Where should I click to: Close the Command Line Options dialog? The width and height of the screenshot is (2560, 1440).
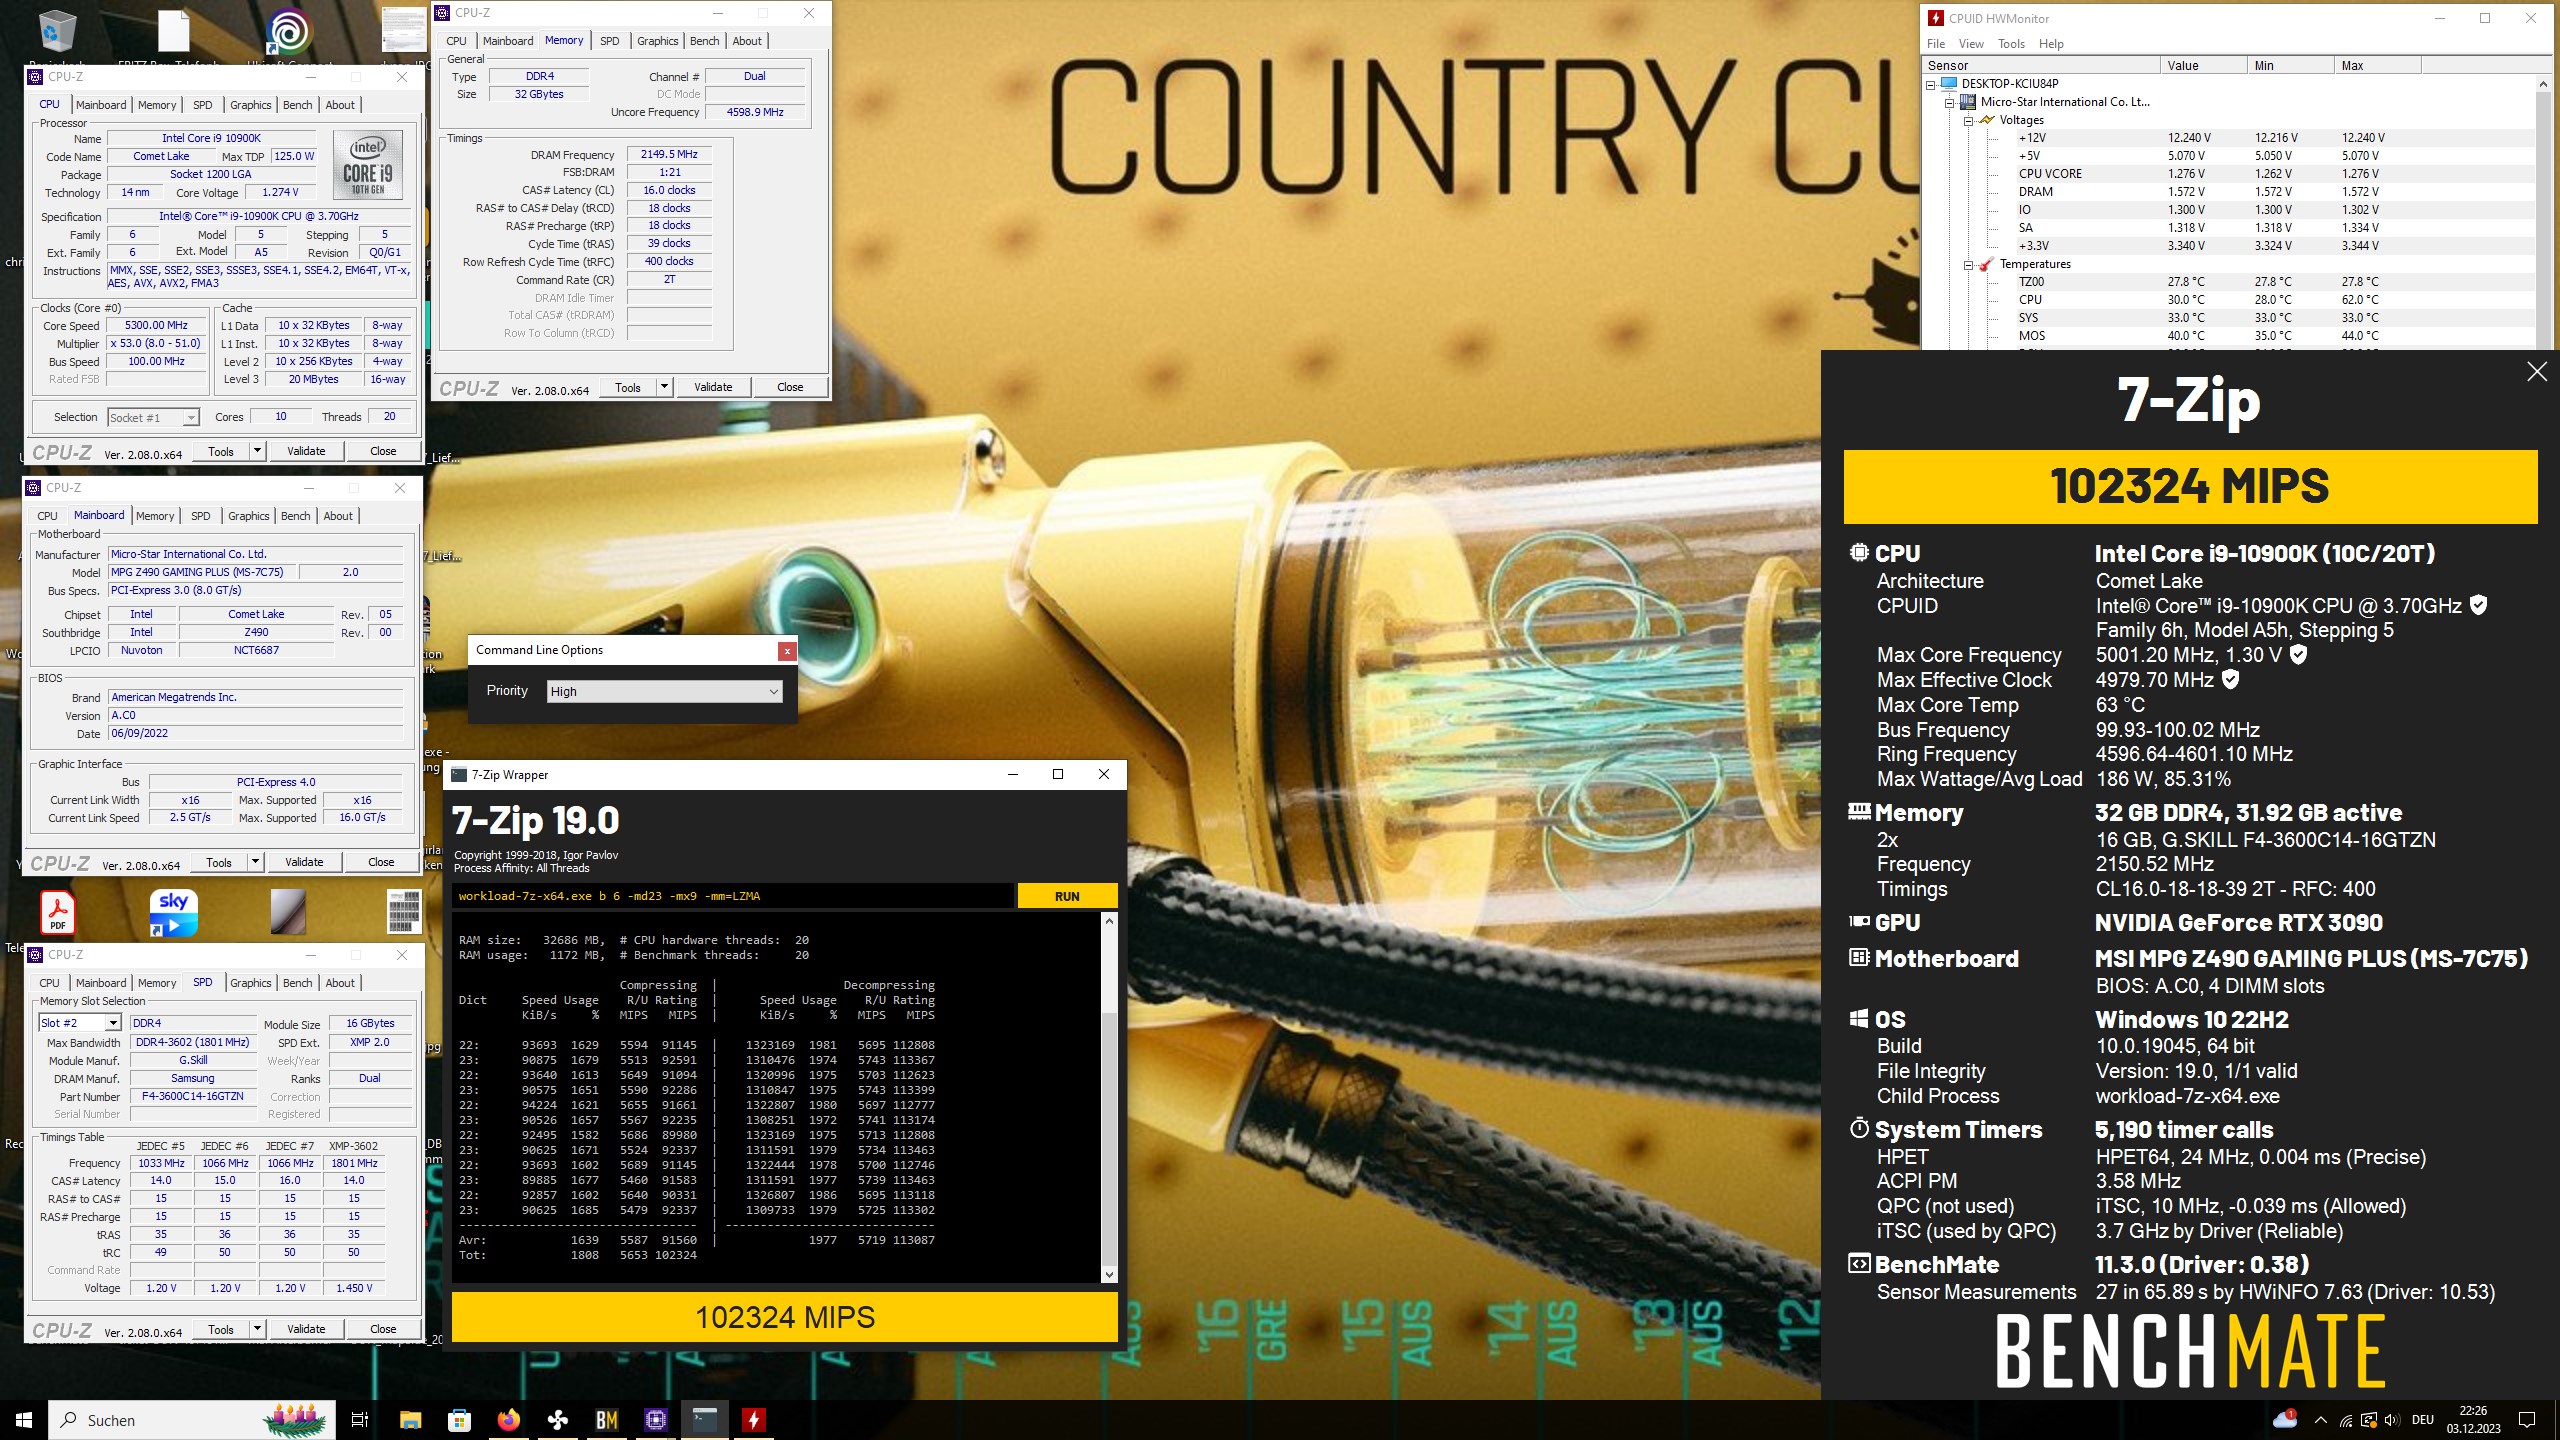(x=787, y=651)
